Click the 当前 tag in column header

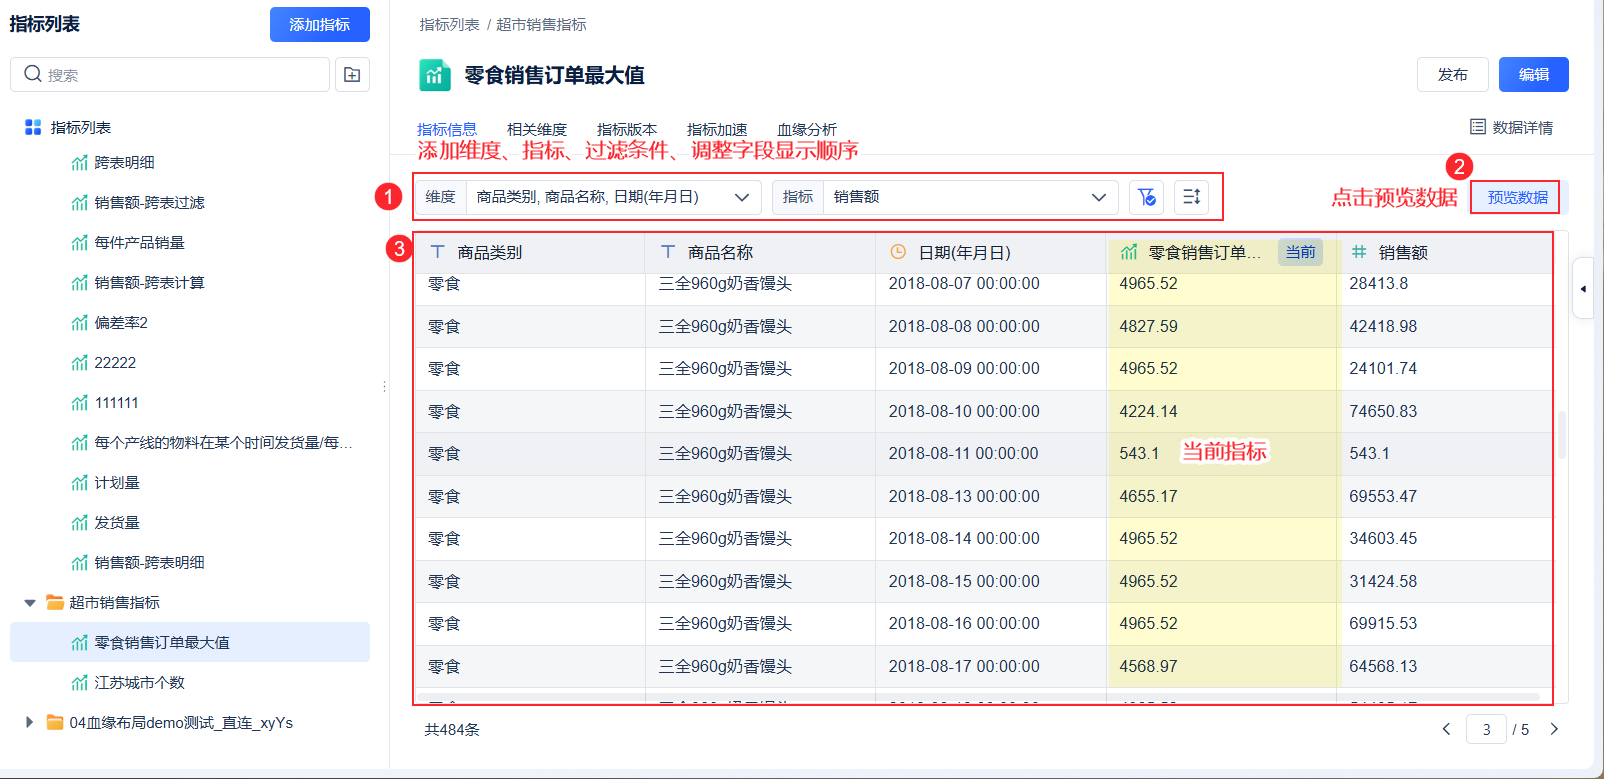[x=1300, y=252]
